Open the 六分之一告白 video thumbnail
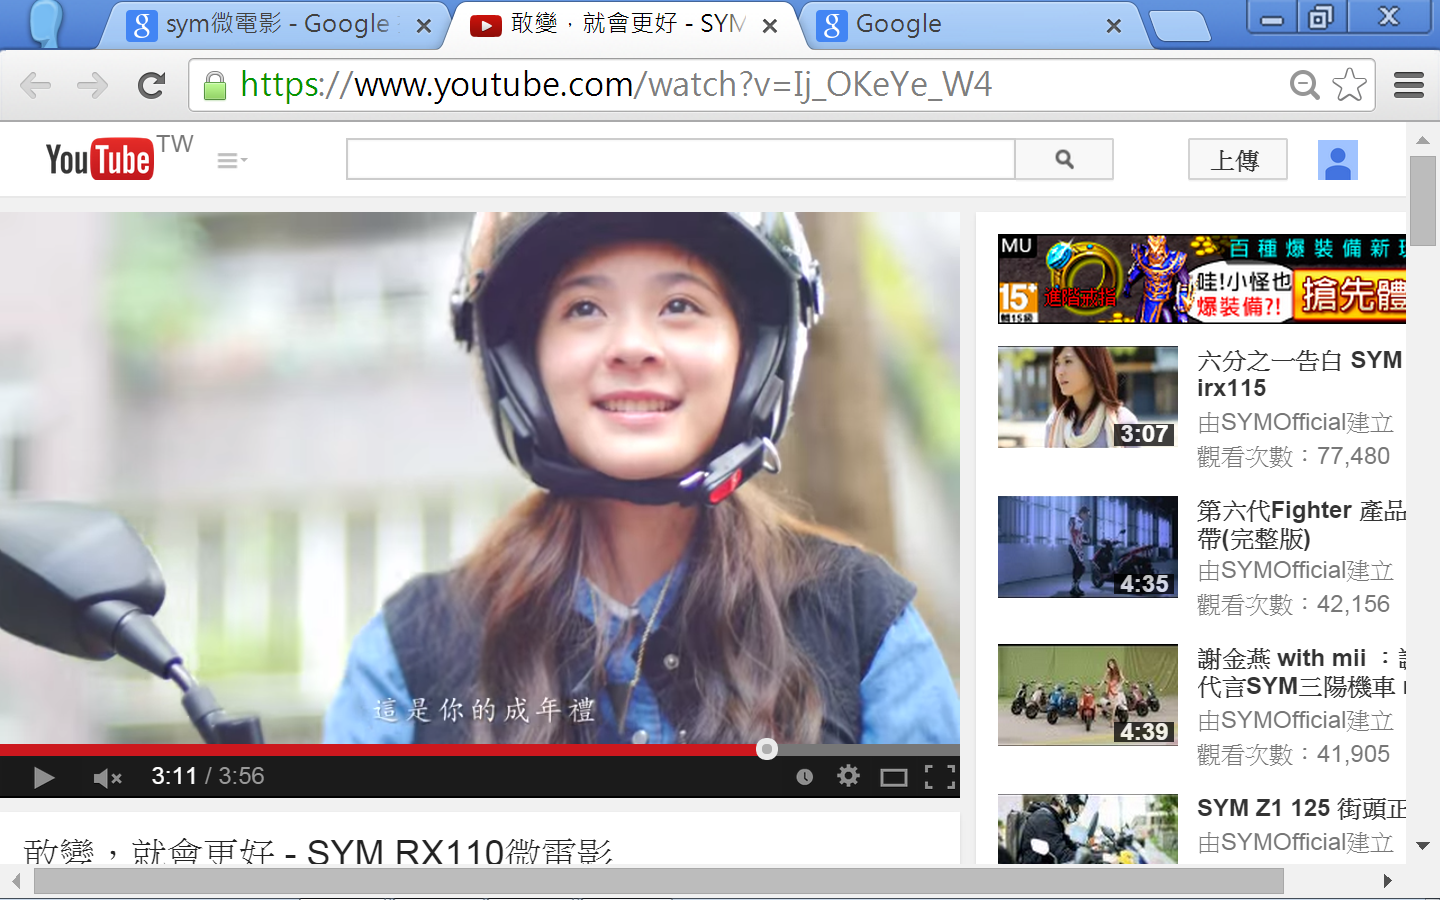This screenshot has width=1440, height=900. [x=1088, y=397]
